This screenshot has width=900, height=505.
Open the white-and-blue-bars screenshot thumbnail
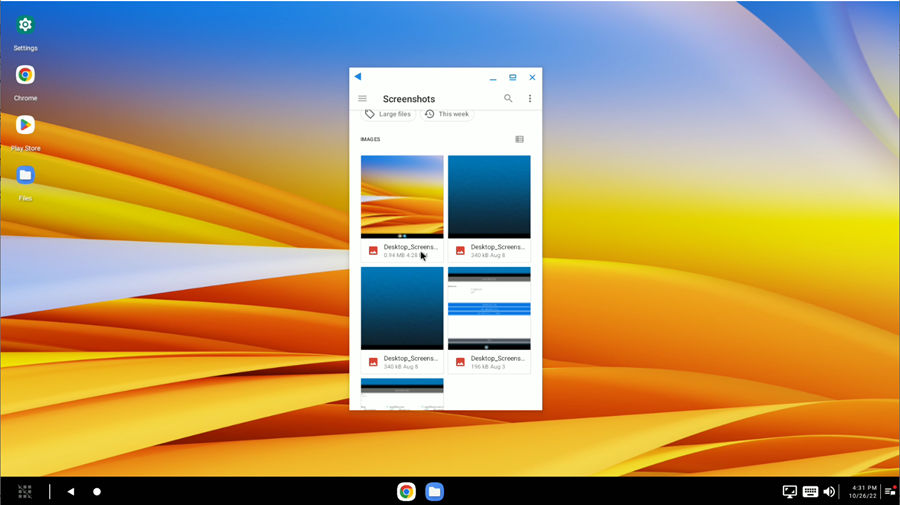489,308
